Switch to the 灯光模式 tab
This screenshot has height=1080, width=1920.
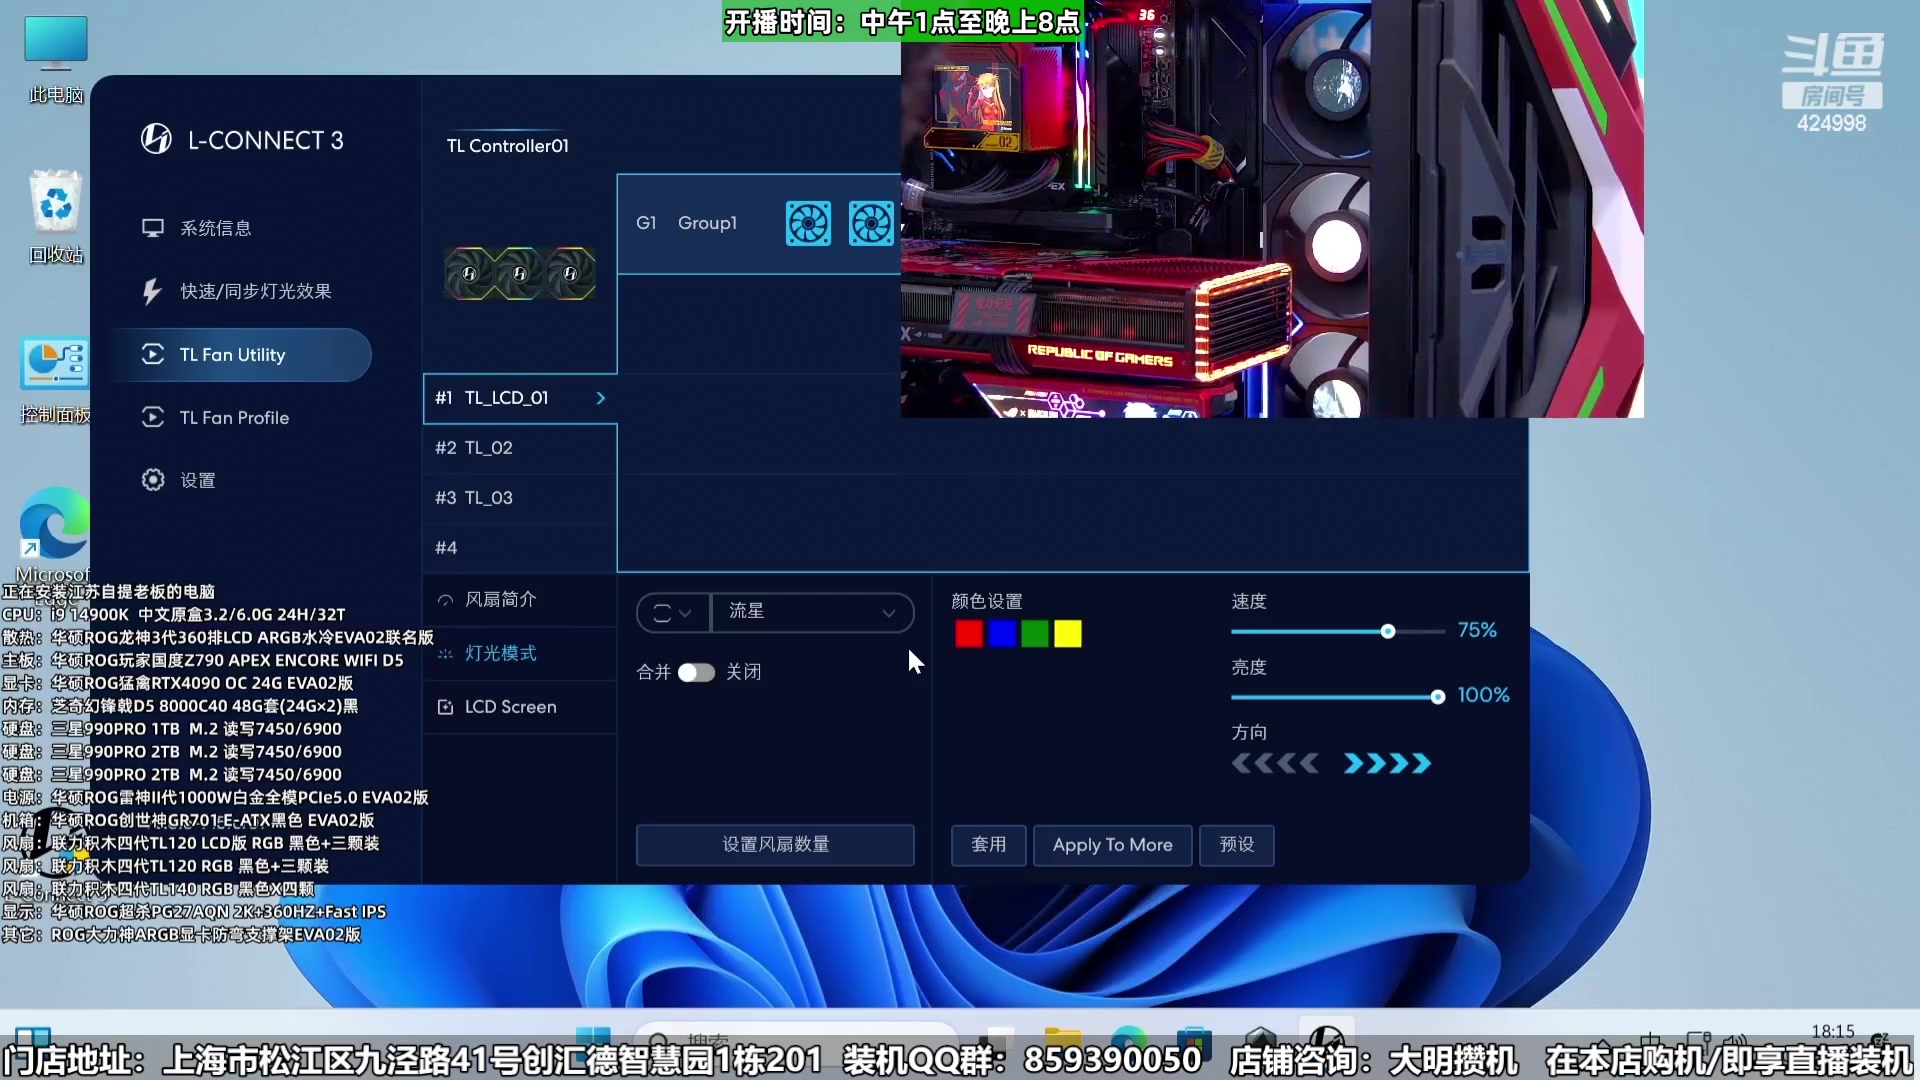(500, 653)
